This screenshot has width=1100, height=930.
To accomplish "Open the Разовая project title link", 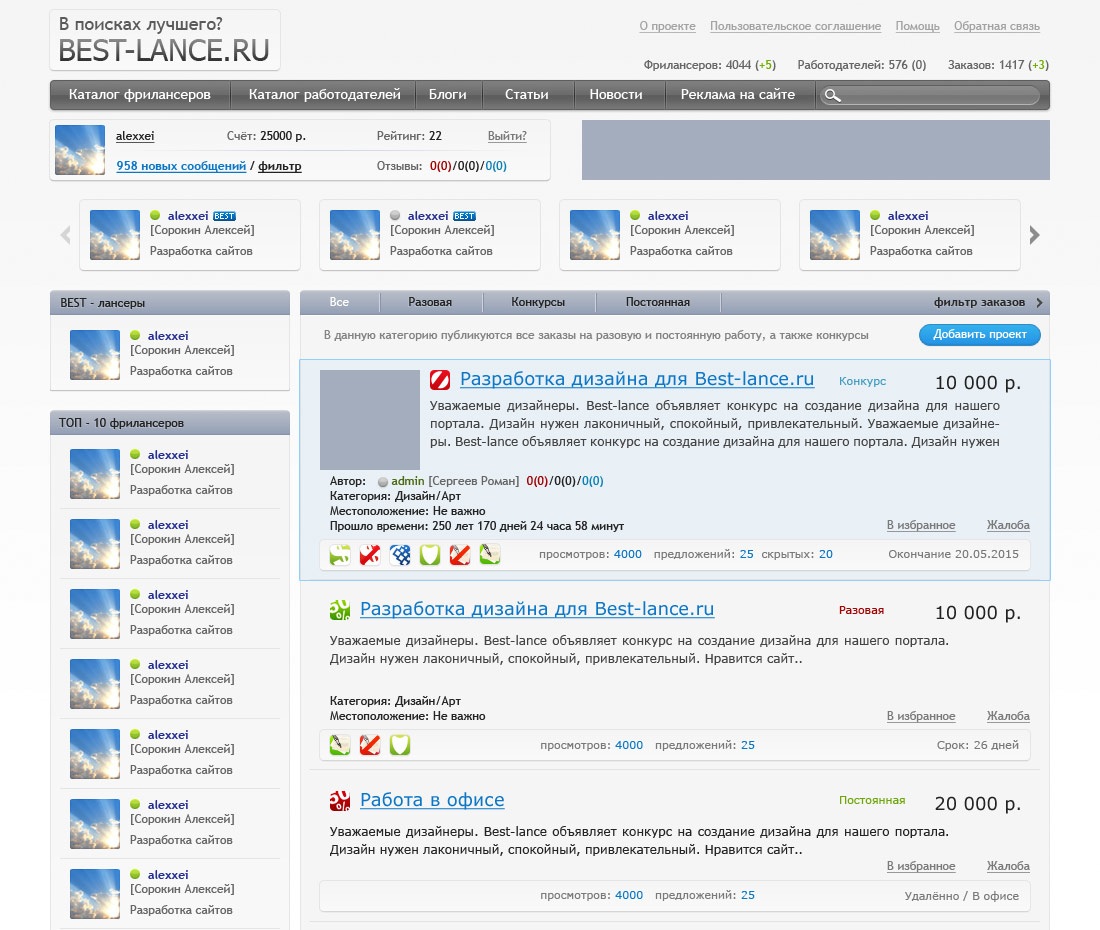I will coord(537,609).
